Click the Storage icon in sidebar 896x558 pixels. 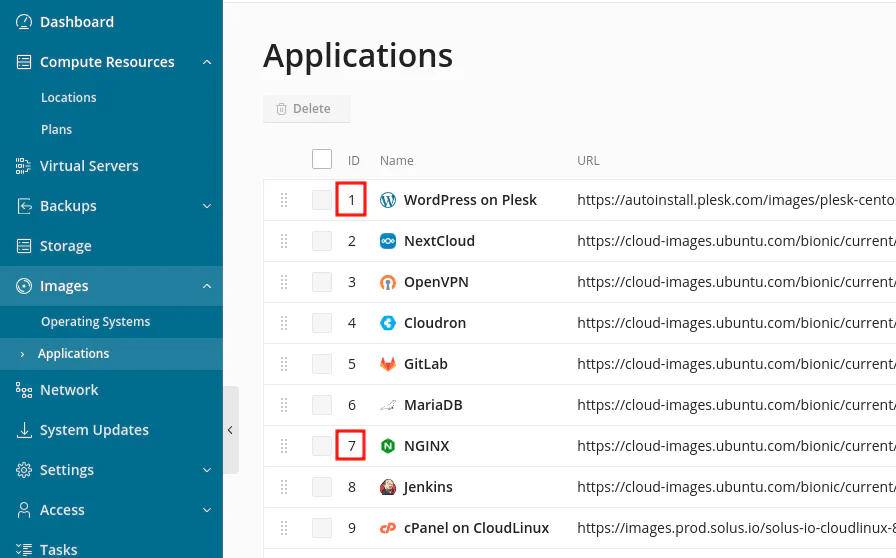point(24,246)
